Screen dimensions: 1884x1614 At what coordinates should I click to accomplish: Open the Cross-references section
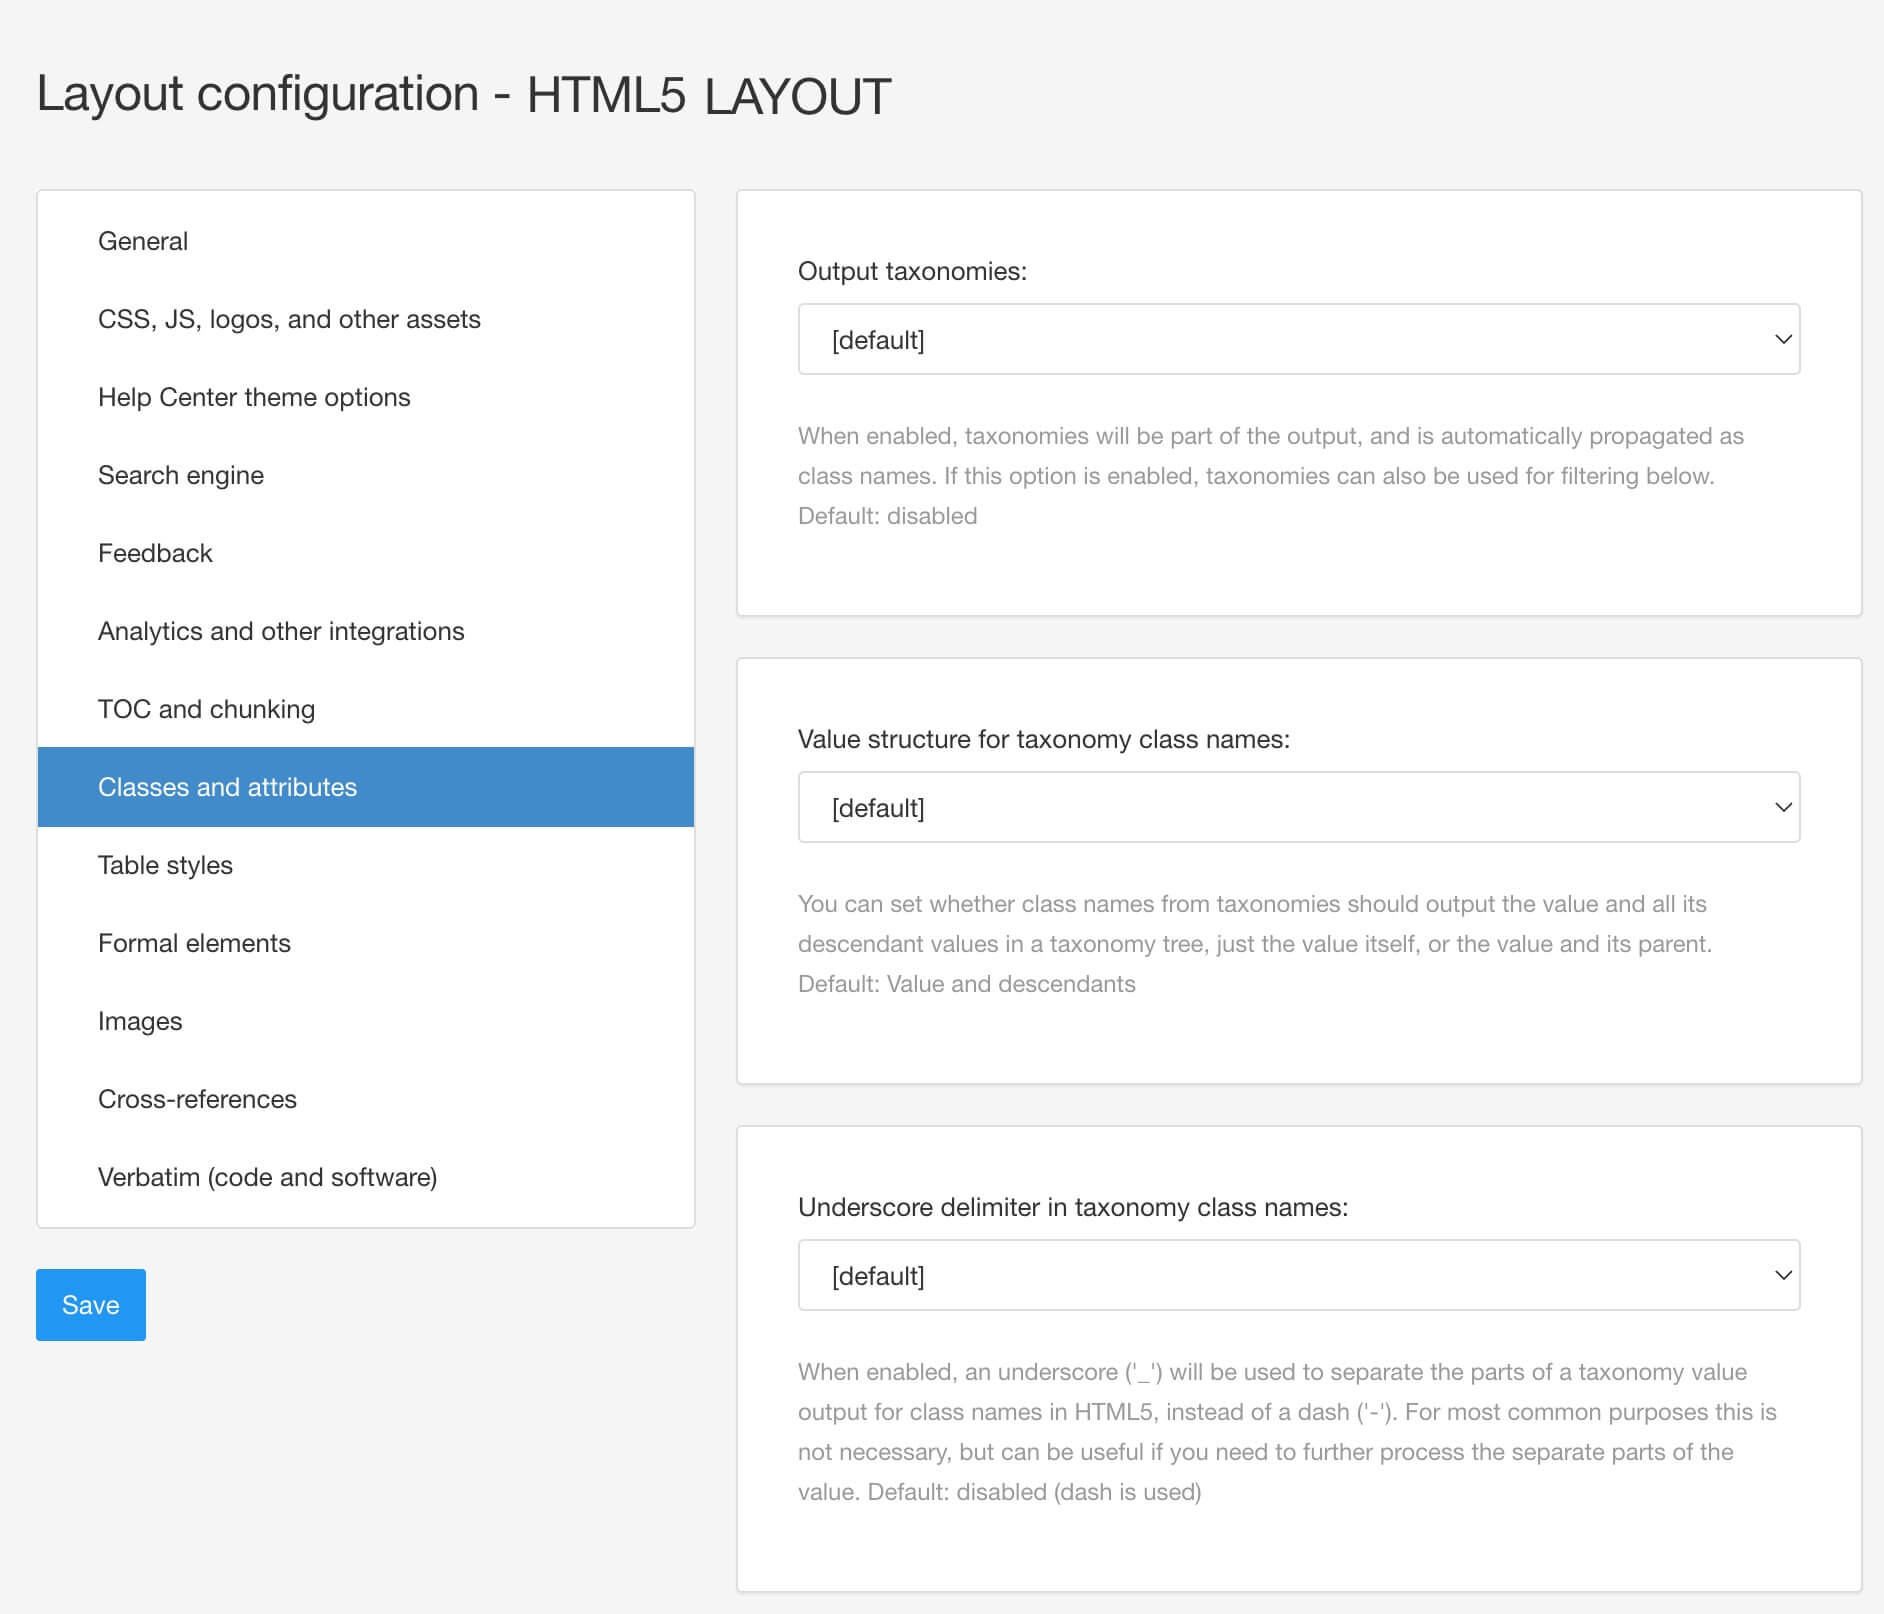click(197, 1099)
